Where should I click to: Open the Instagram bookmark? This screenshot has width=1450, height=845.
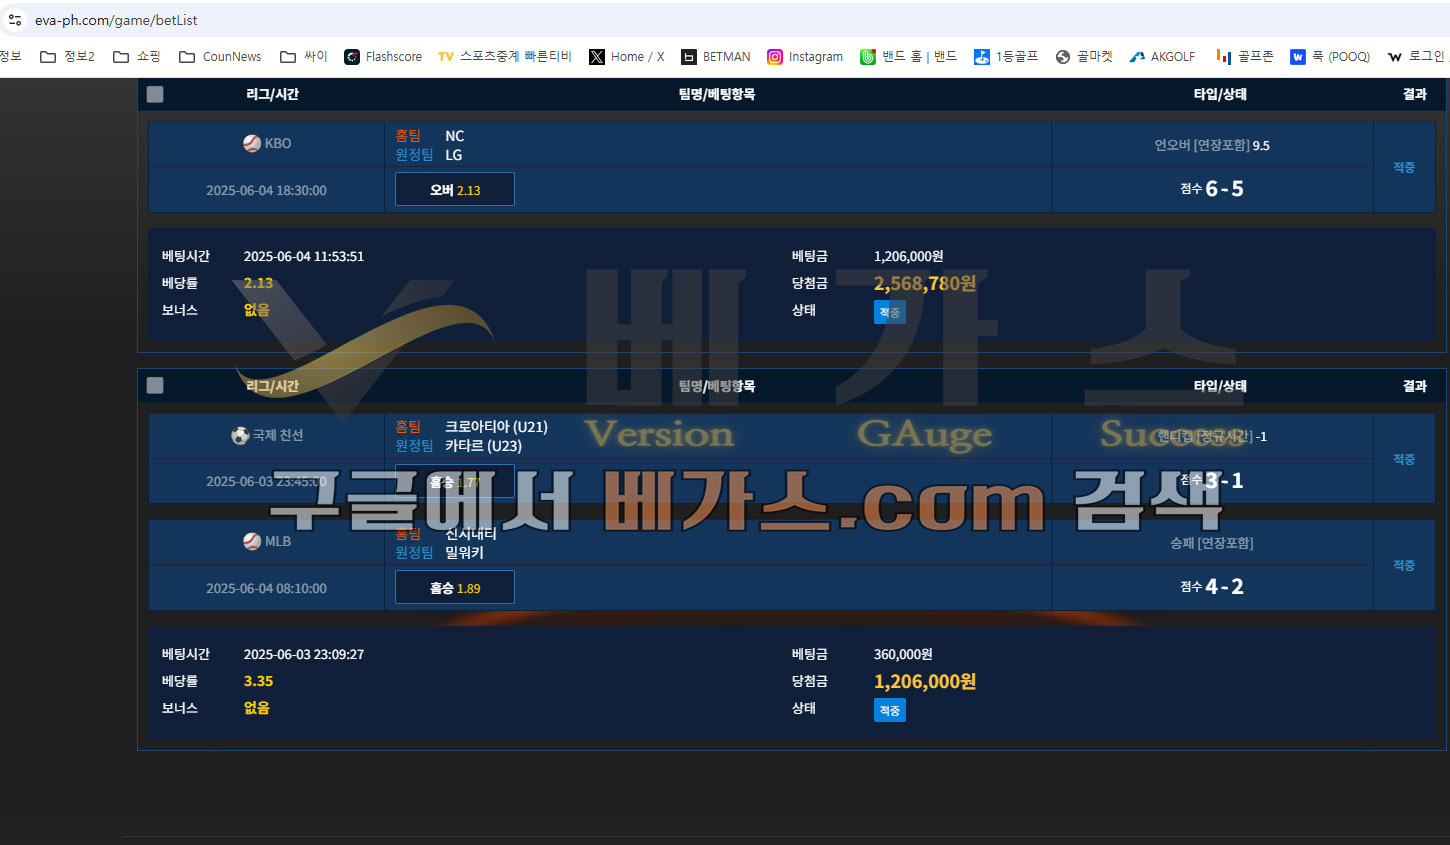click(x=805, y=57)
